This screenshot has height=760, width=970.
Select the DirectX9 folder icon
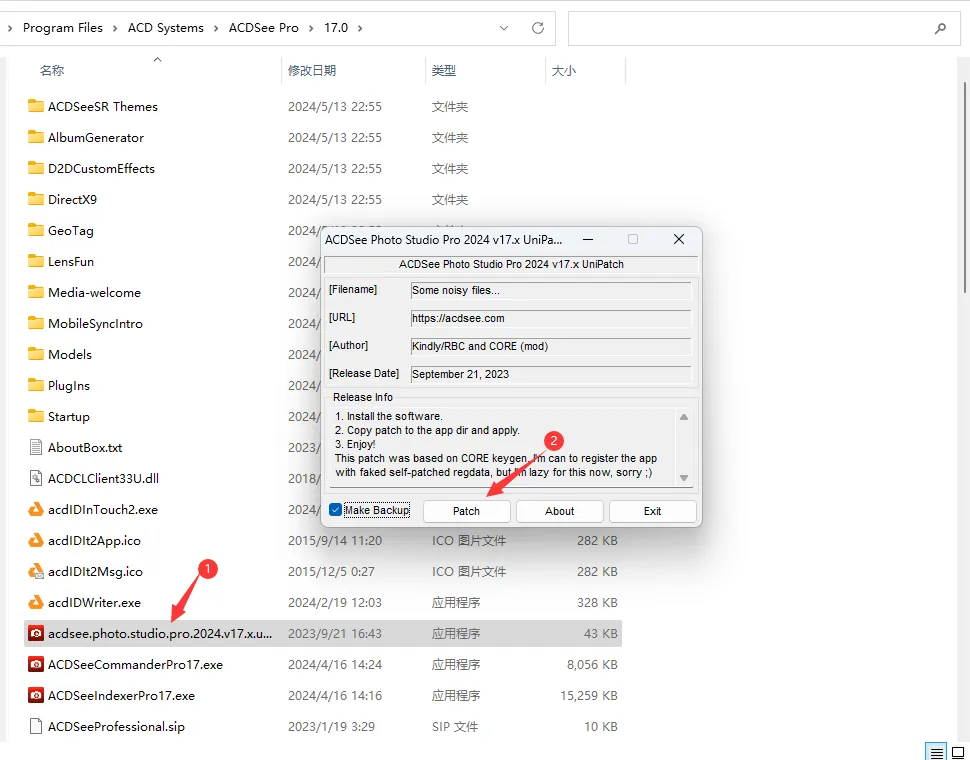click(x=36, y=199)
